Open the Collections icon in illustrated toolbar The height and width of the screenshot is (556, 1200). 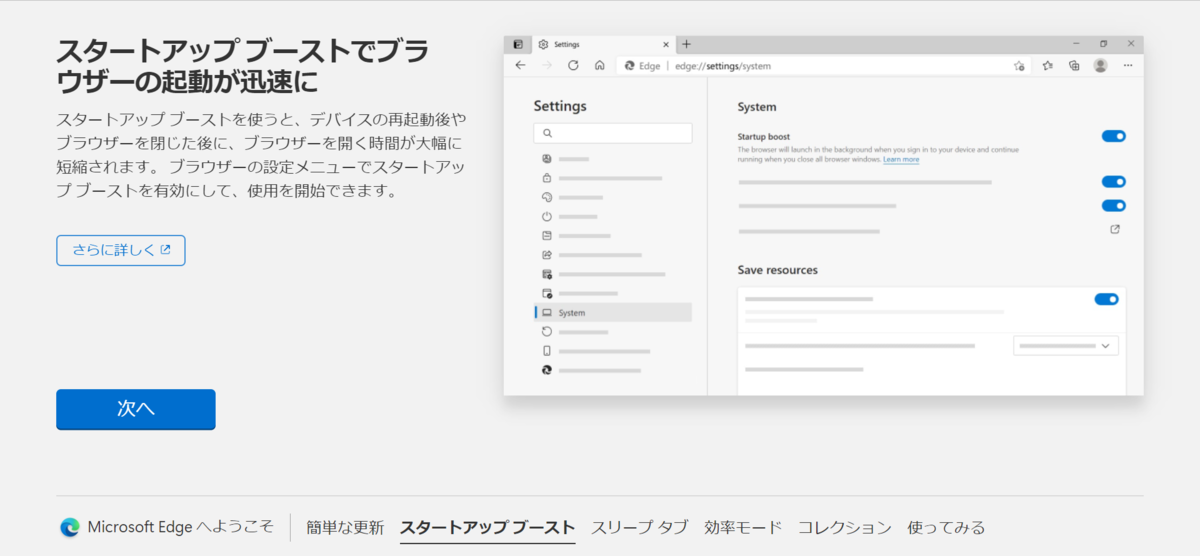[x=1074, y=65]
